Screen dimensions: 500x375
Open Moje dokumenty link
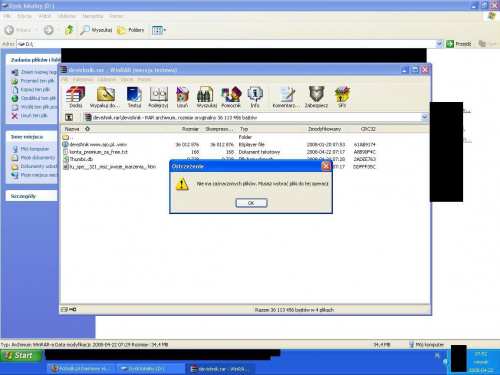pos(38,158)
